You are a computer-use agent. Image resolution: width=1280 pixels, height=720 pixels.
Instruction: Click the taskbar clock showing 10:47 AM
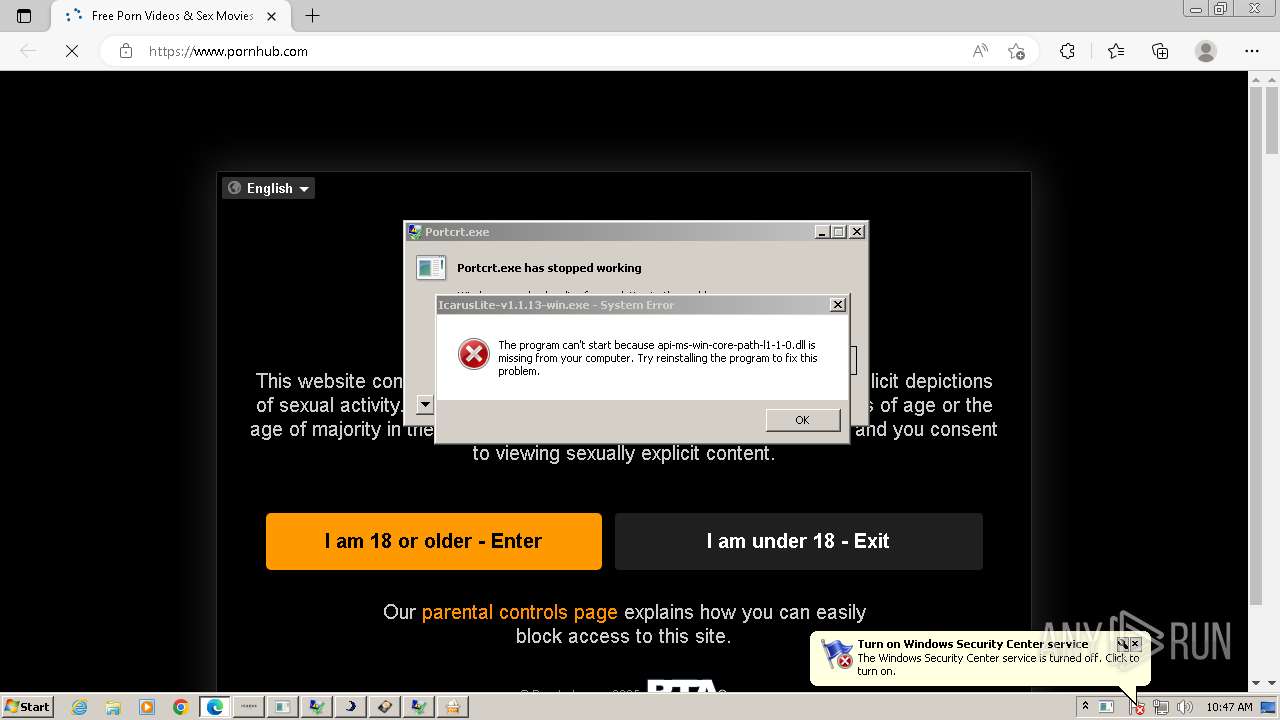[x=1229, y=707]
